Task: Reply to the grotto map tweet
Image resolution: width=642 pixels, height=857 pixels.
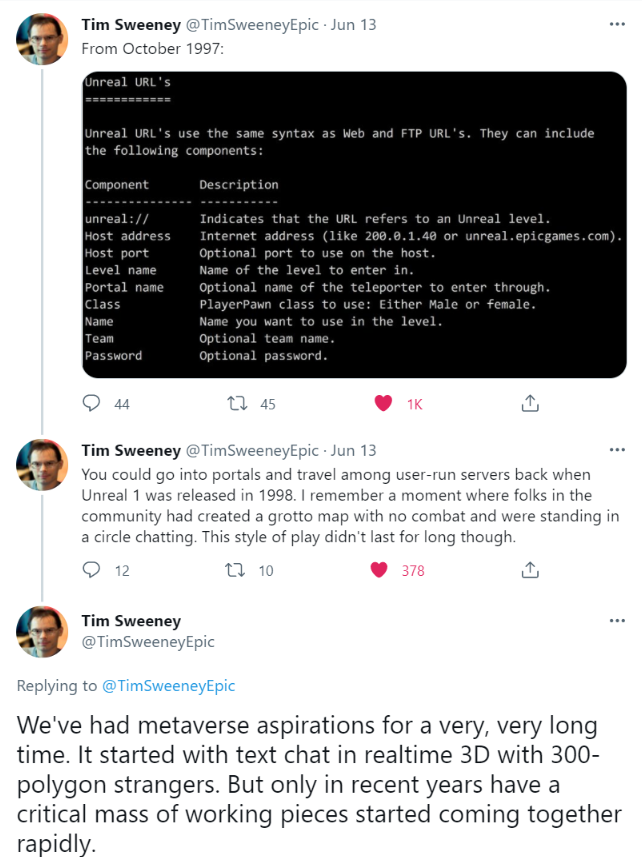Action: [x=92, y=570]
